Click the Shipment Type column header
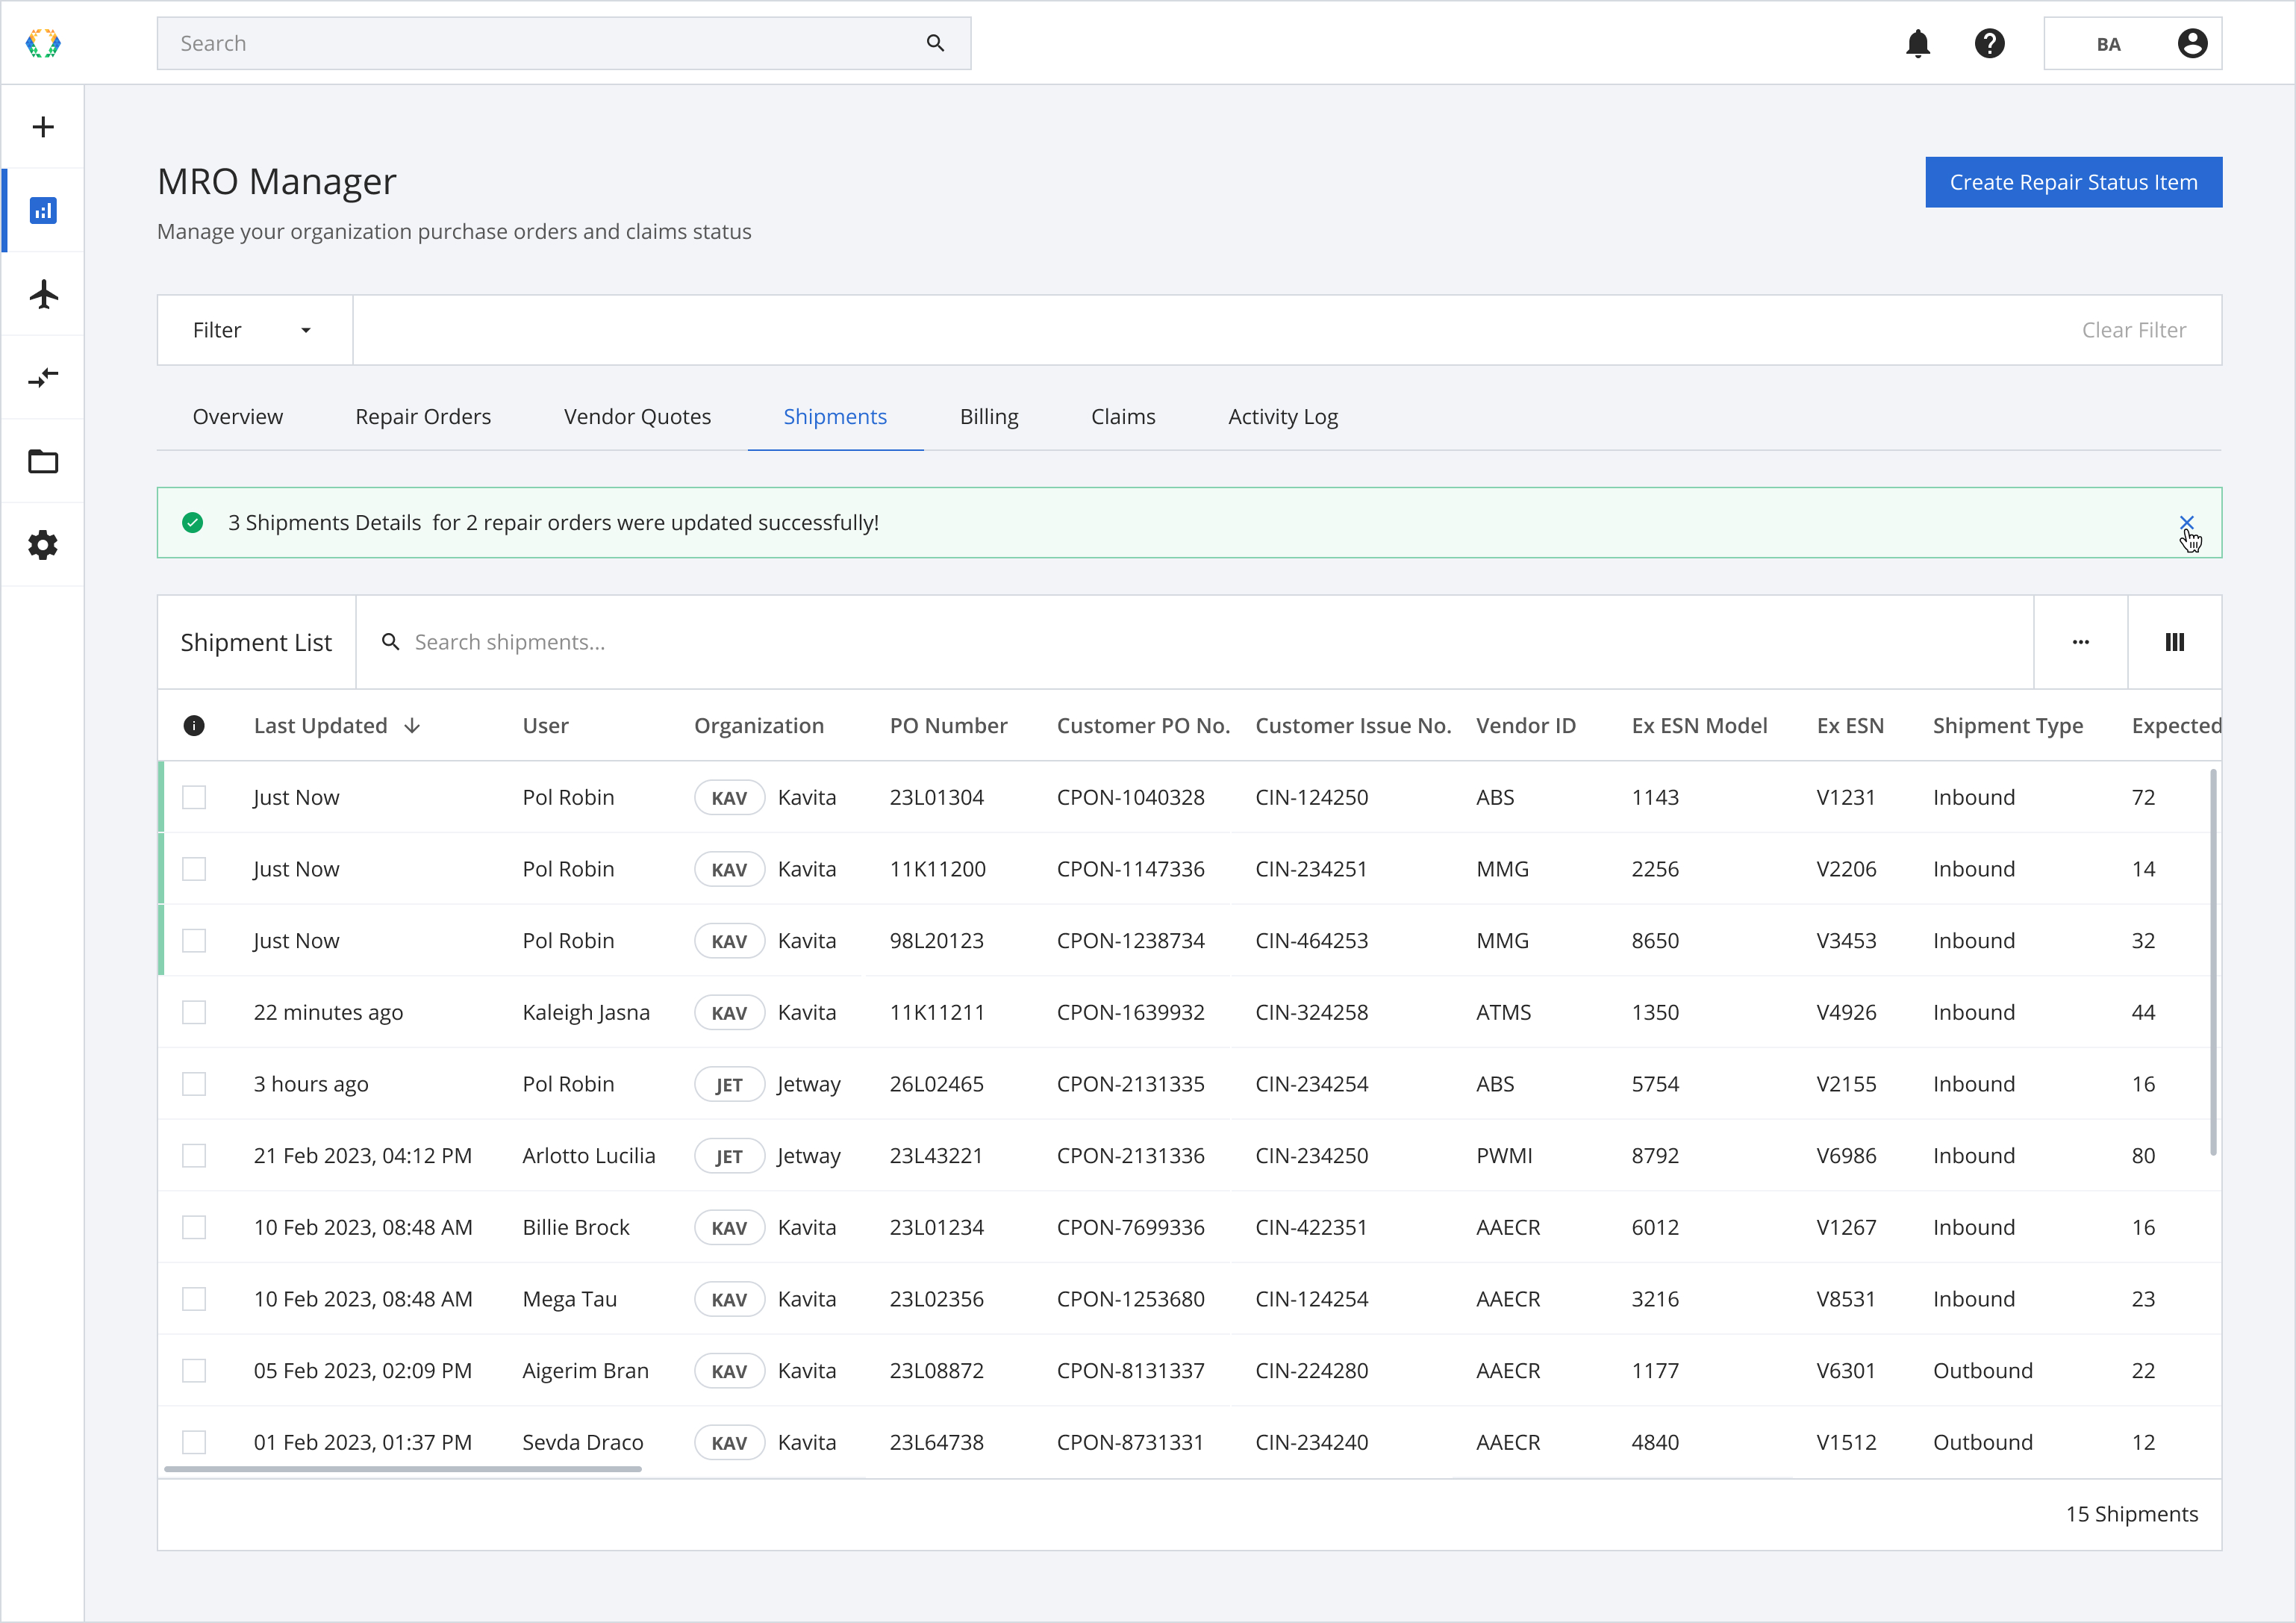 (2007, 726)
